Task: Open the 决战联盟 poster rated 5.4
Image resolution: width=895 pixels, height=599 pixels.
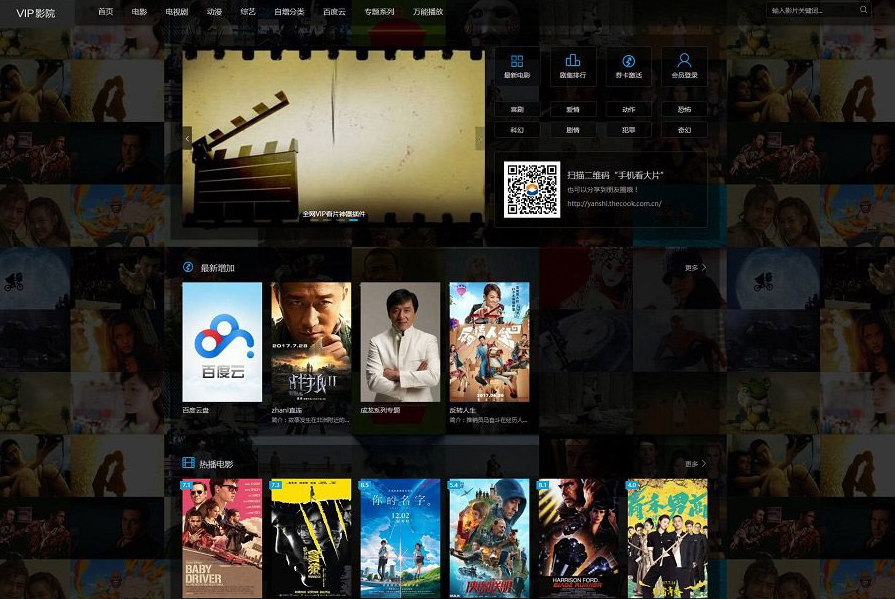Action: pos(489,538)
